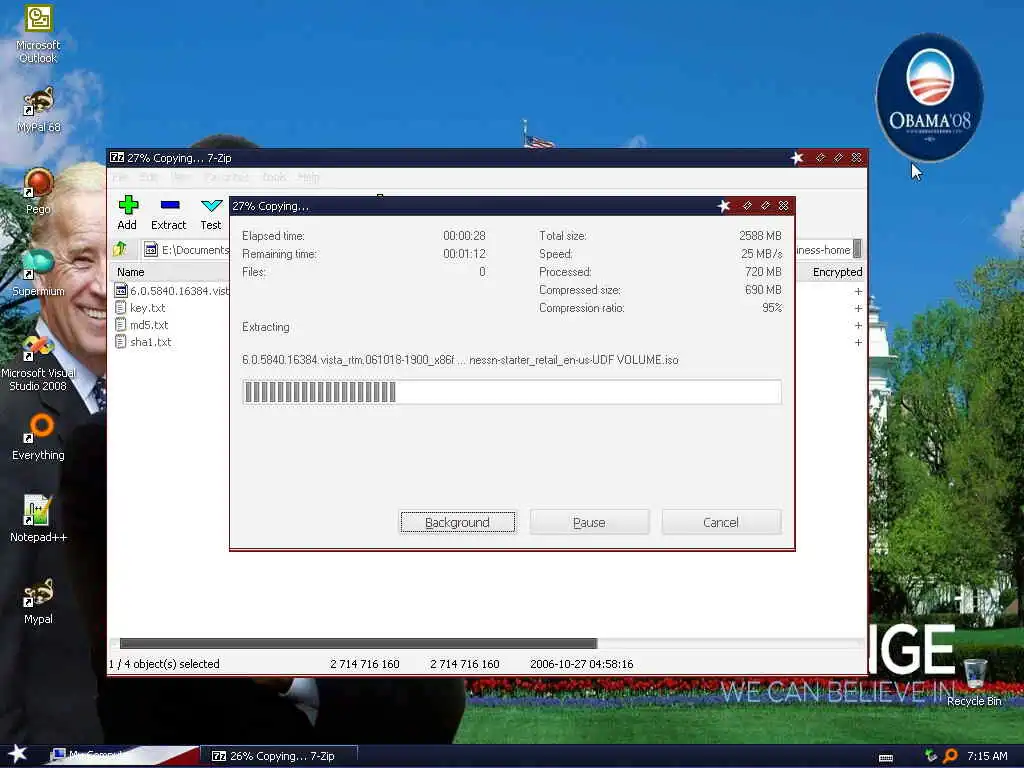Select sha1.txt in the file list
The height and width of the screenshot is (768, 1024).
[150, 342]
